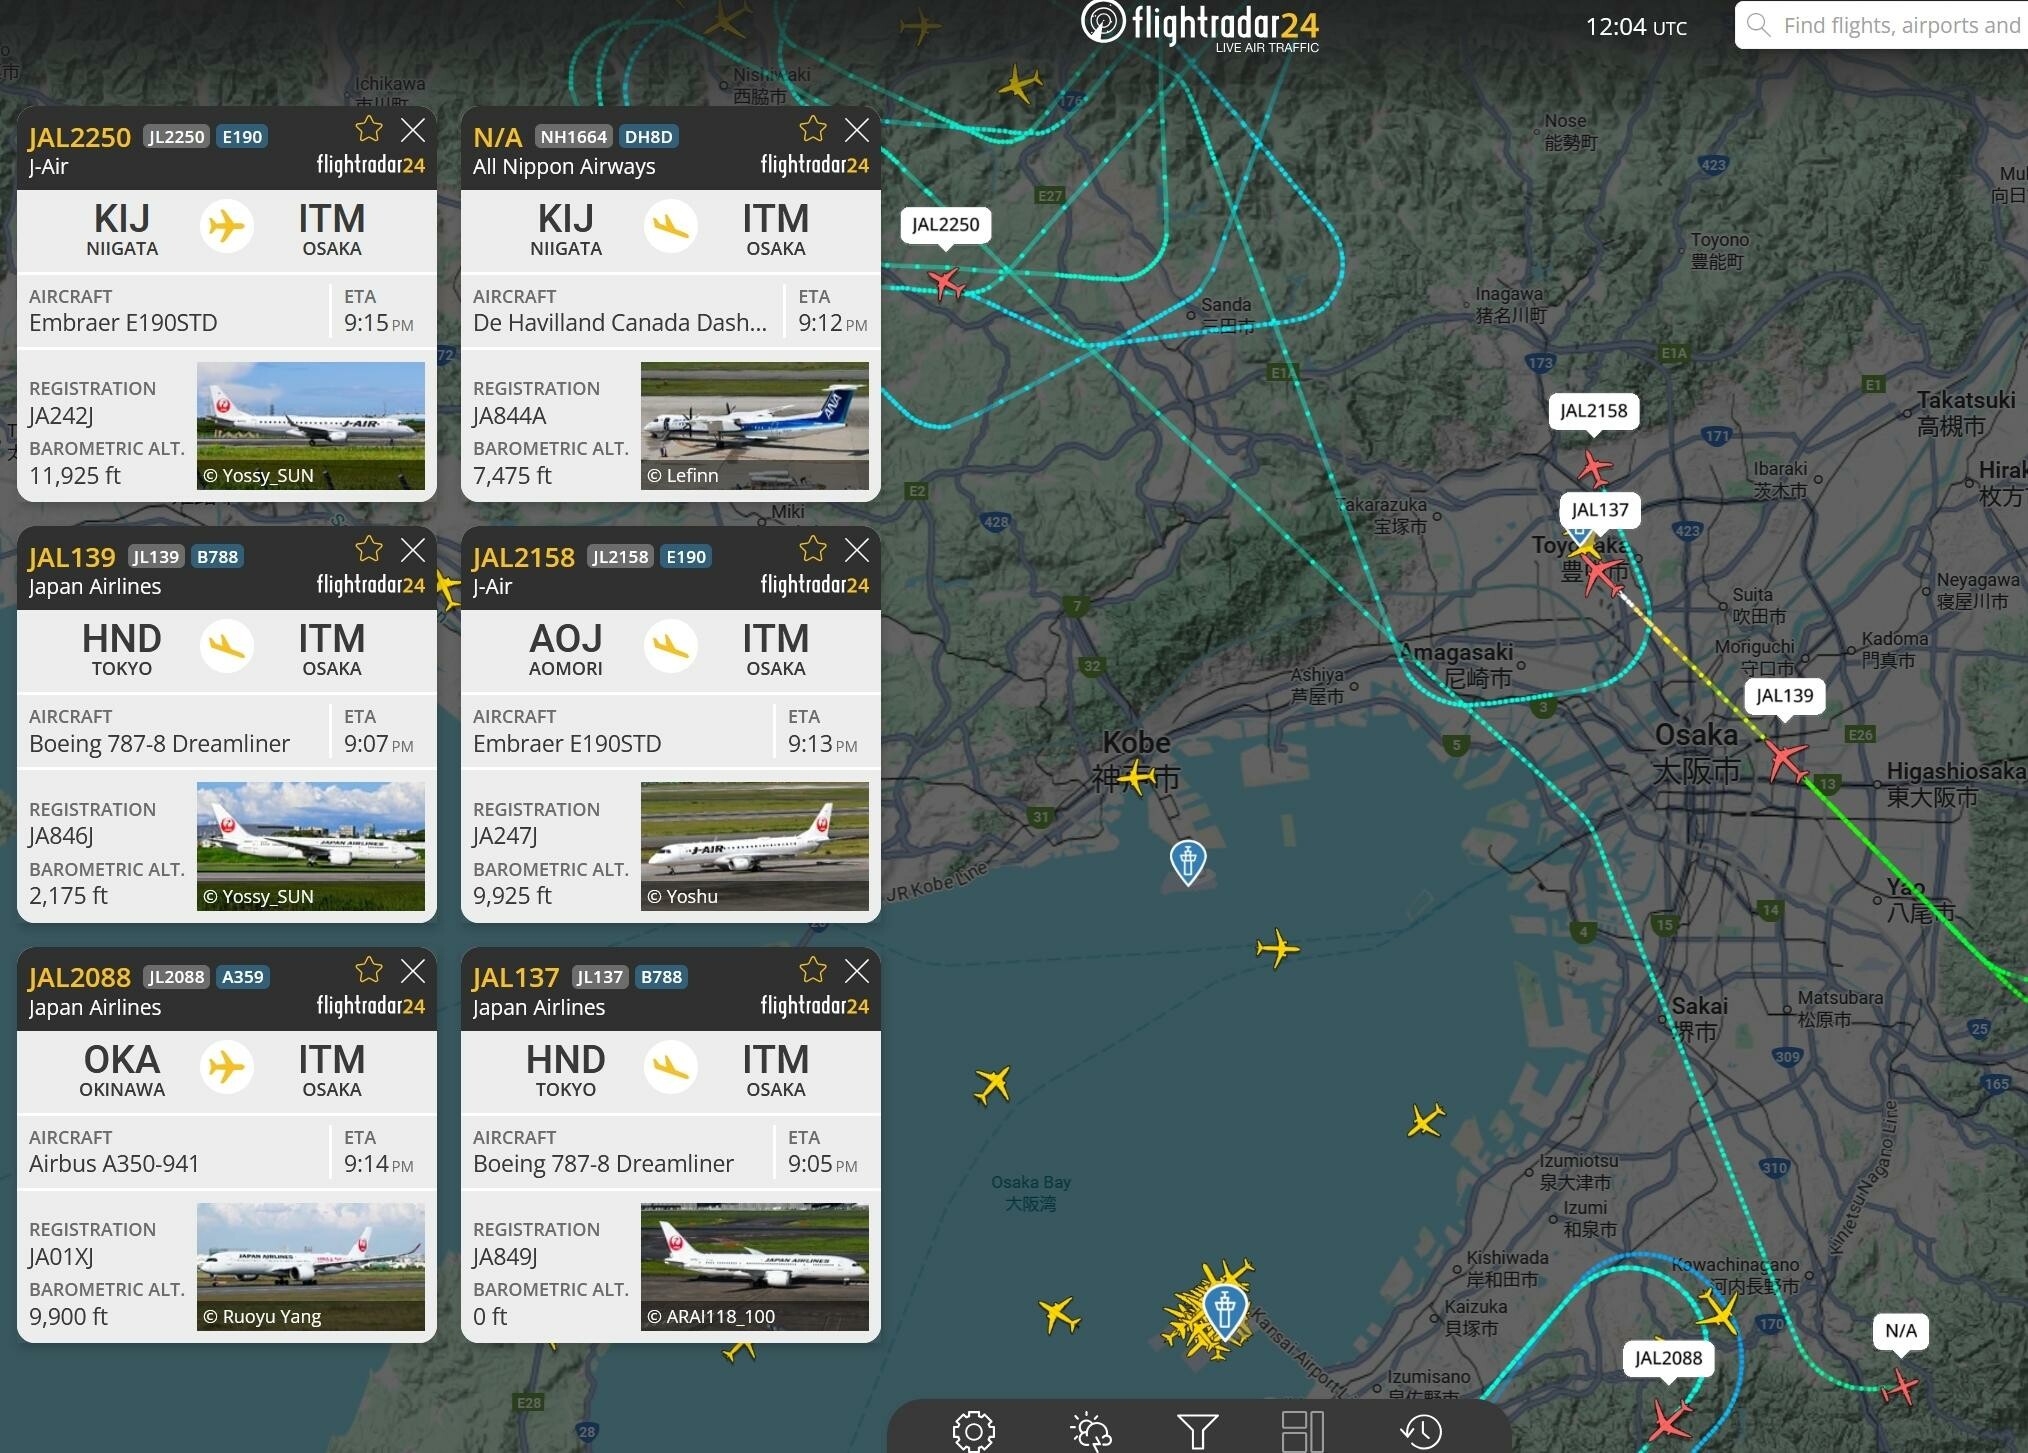Click NH1664 flight number badge
This screenshot has width=2028, height=1453.
[x=573, y=136]
